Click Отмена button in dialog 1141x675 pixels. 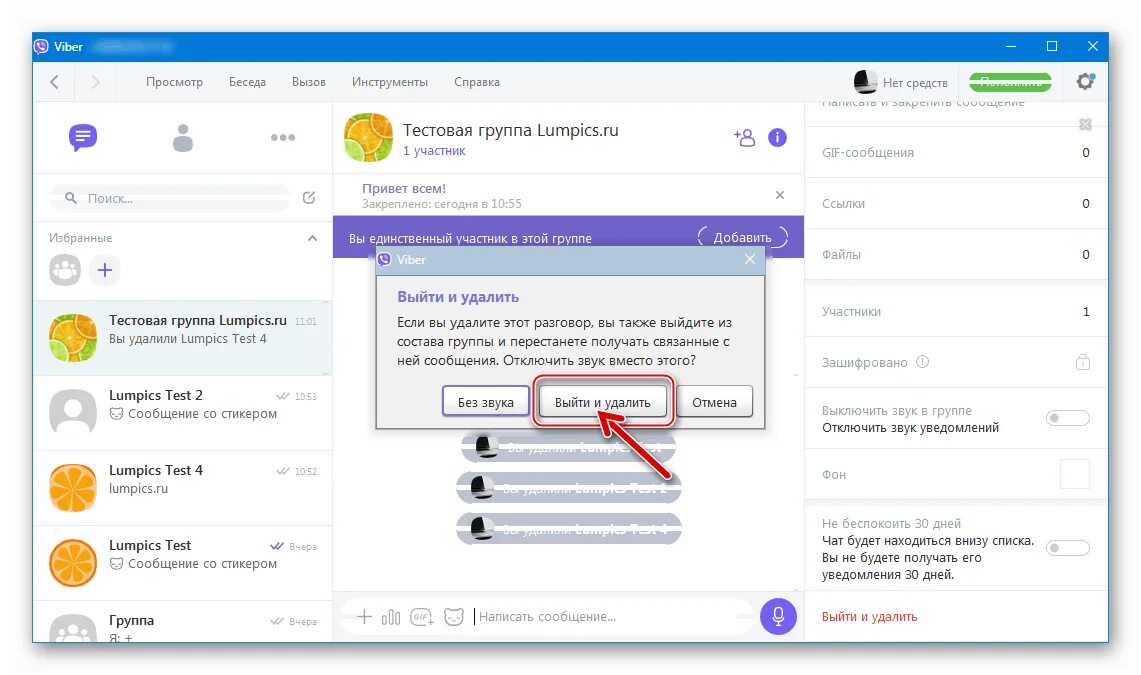pos(714,402)
